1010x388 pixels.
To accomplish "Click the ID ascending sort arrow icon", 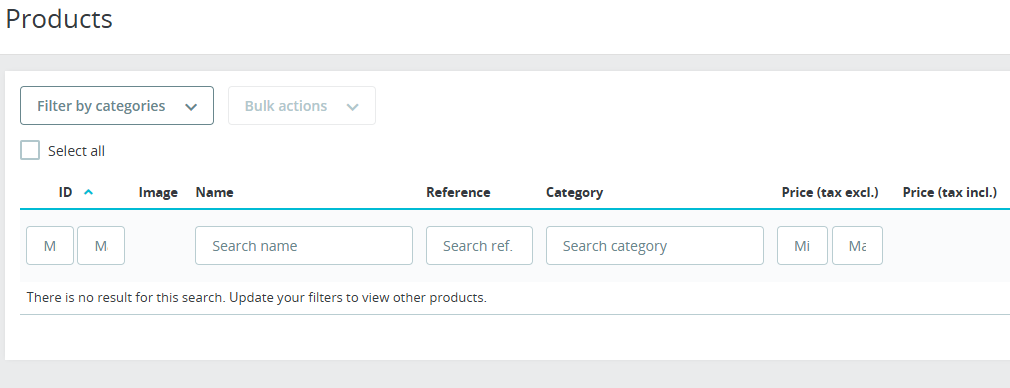I will coord(88,192).
